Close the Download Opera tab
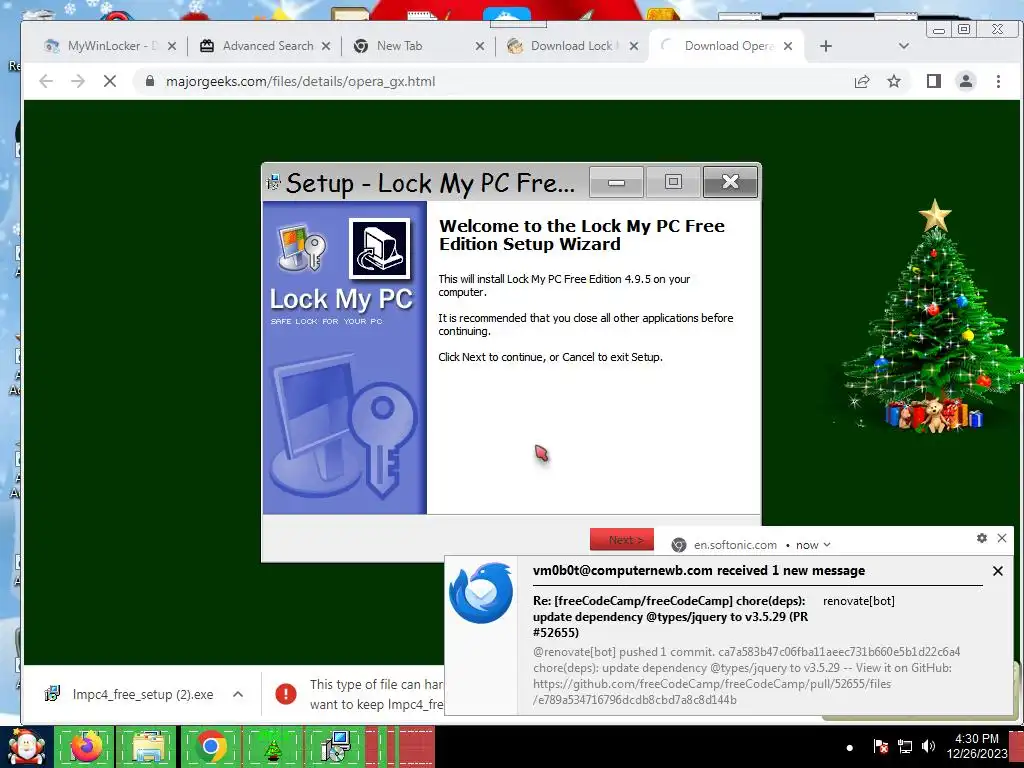The image size is (1024, 768). coord(788,46)
